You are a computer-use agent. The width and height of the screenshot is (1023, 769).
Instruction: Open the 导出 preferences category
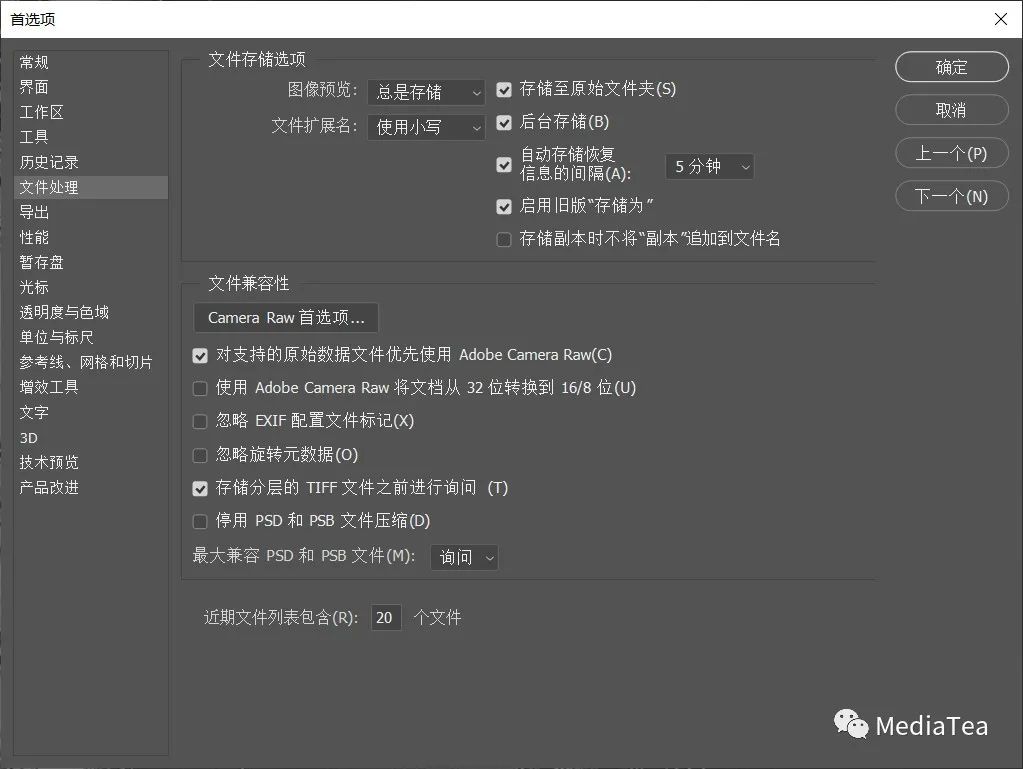coord(91,212)
